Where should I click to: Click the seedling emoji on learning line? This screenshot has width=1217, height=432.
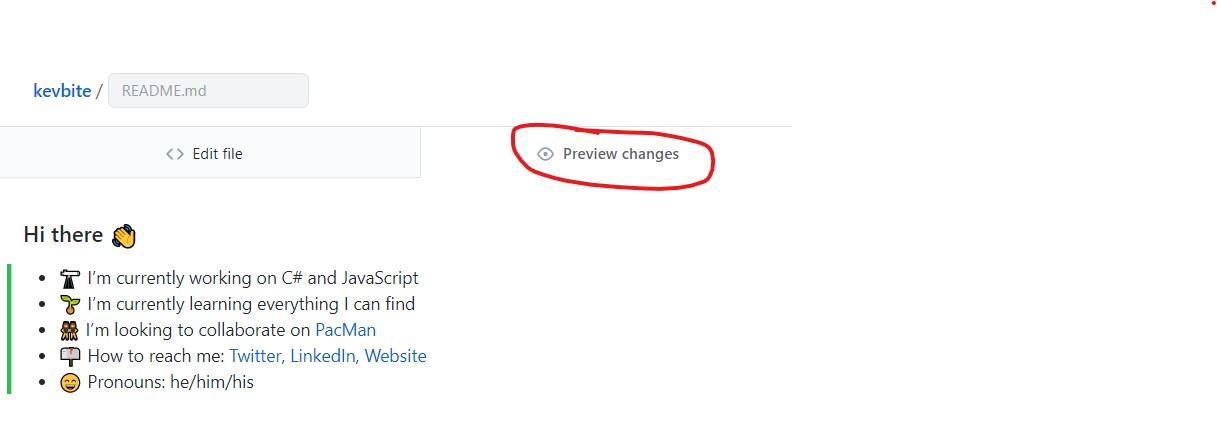click(x=70, y=304)
